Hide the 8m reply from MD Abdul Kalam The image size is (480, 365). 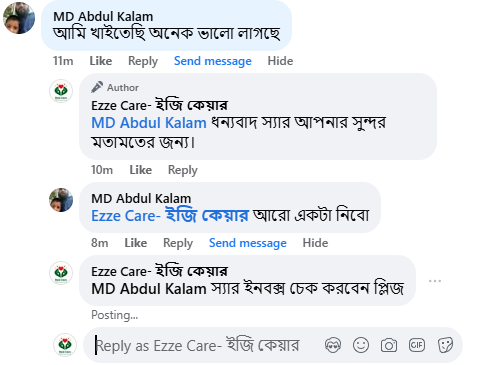pos(315,243)
